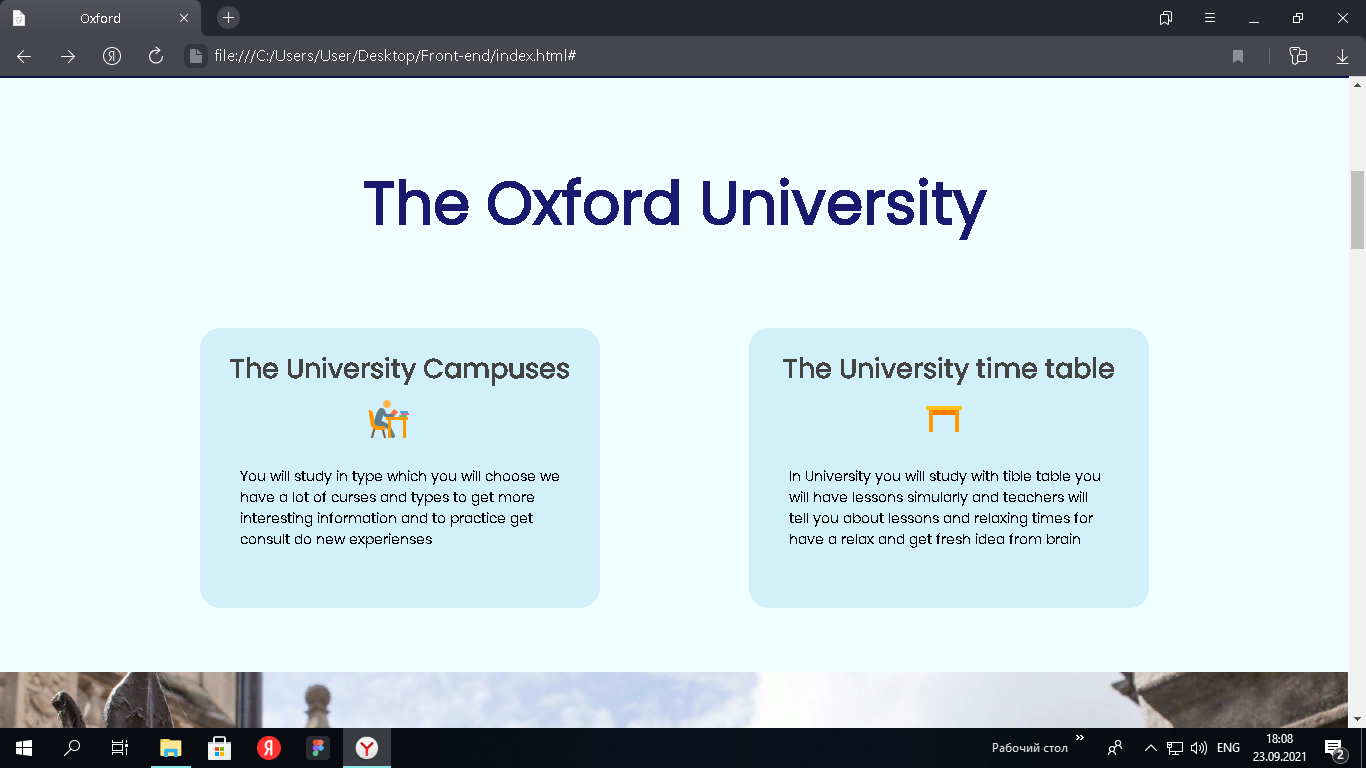Screen dimensions: 1366x768
Task: Bookmark this page
Action: pos(1238,56)
